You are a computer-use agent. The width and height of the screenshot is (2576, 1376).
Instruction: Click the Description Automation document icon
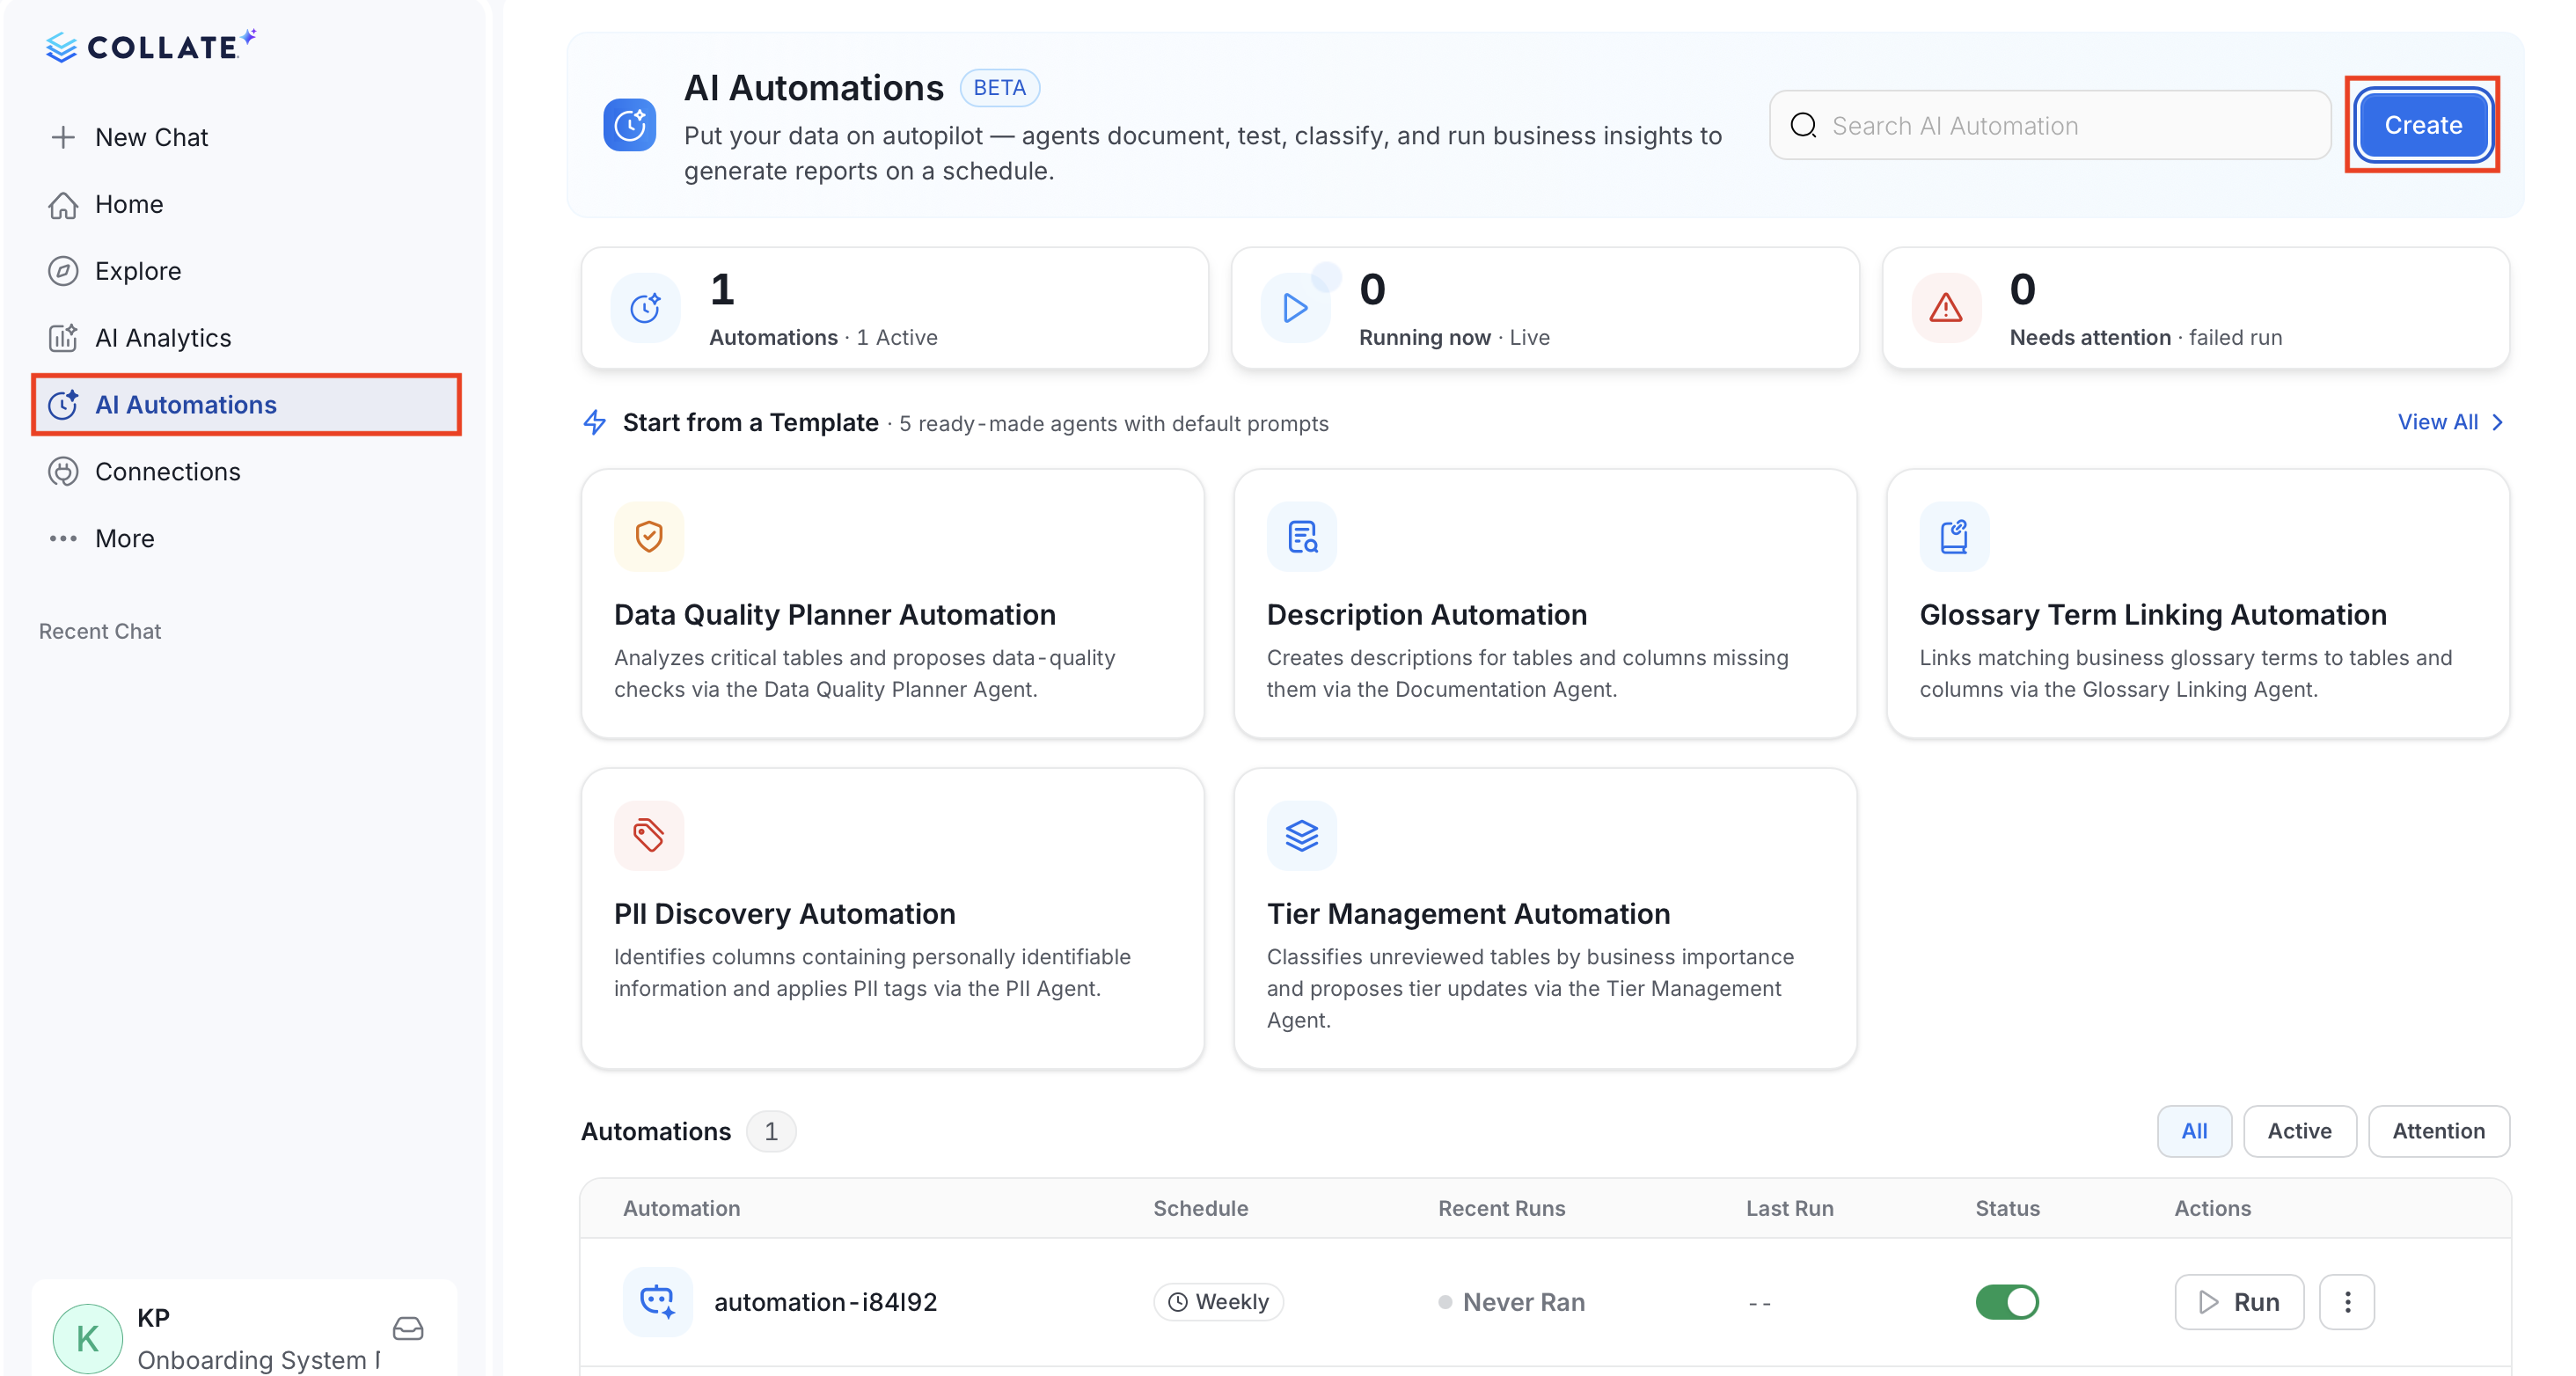coord(1301,536)
